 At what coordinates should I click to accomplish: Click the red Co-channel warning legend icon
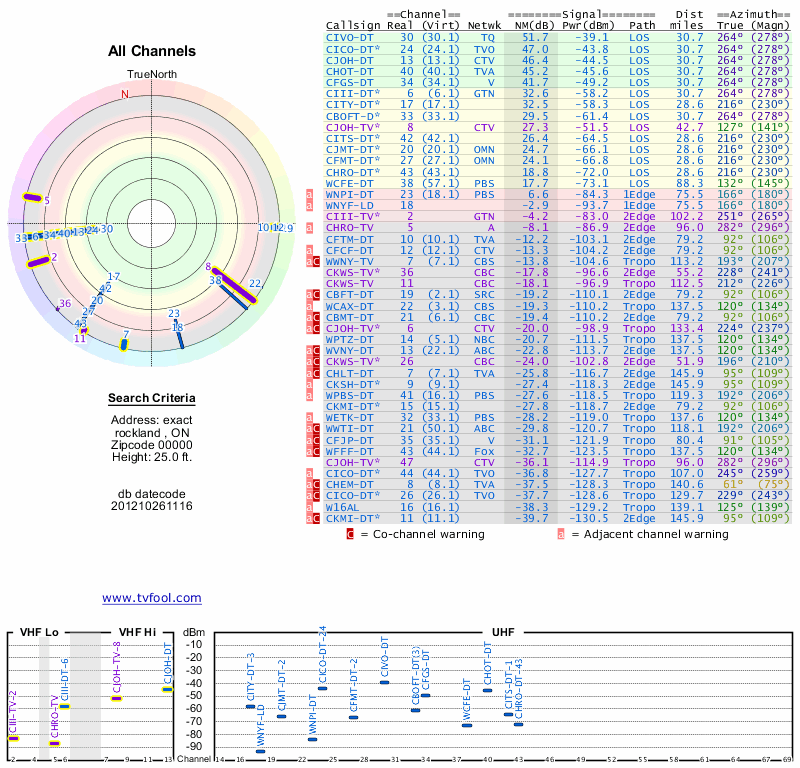click(350, 534)
